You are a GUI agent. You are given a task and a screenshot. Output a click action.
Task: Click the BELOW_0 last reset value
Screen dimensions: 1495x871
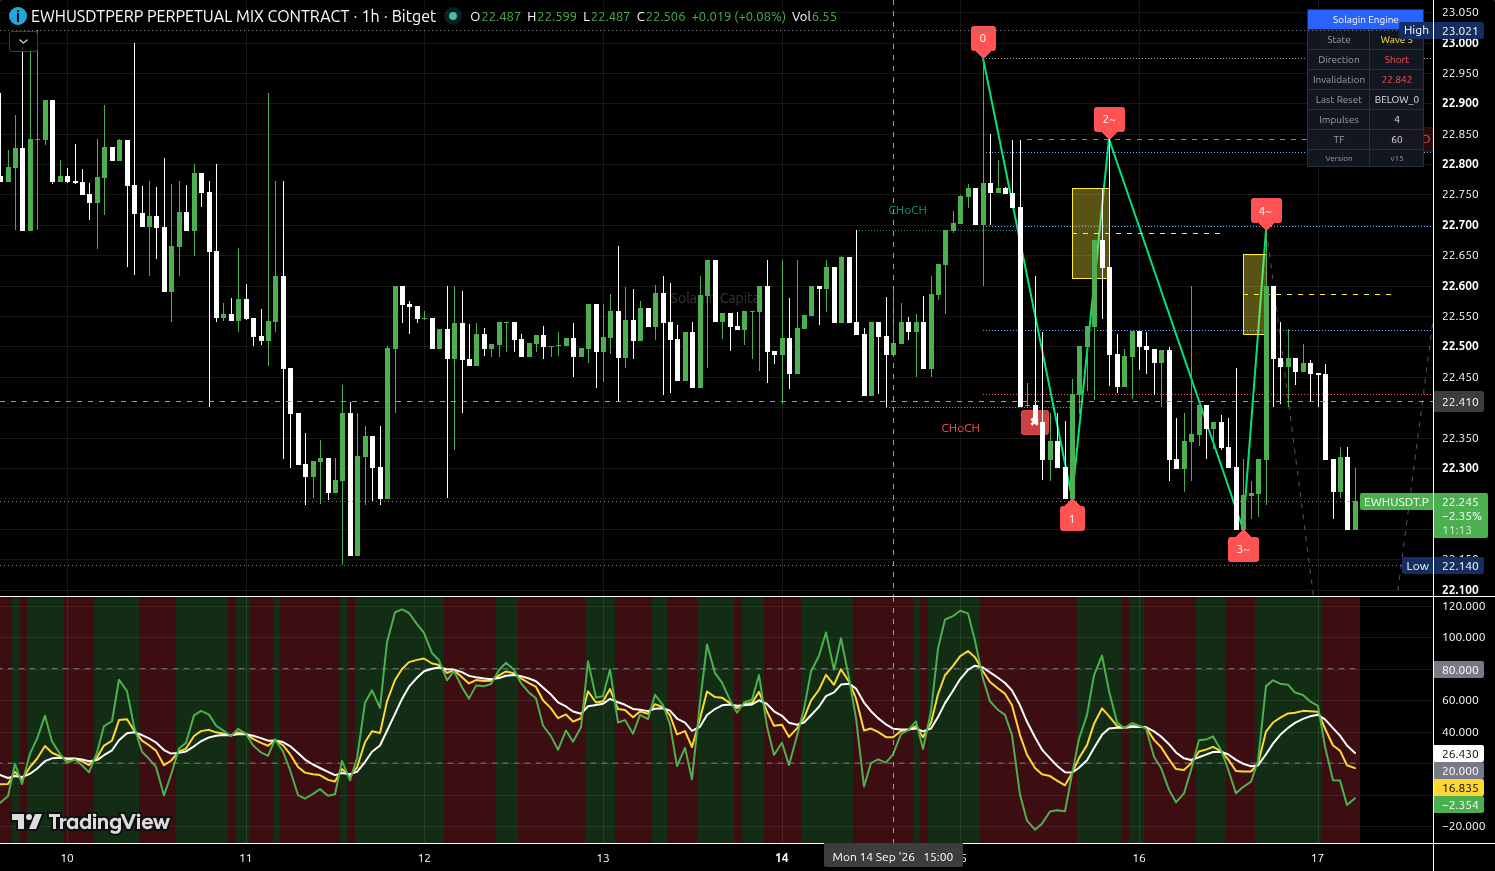coord(1396,100)
